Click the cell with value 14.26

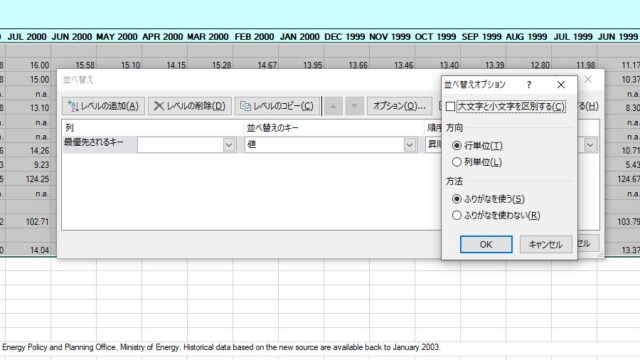coord(28,151)
